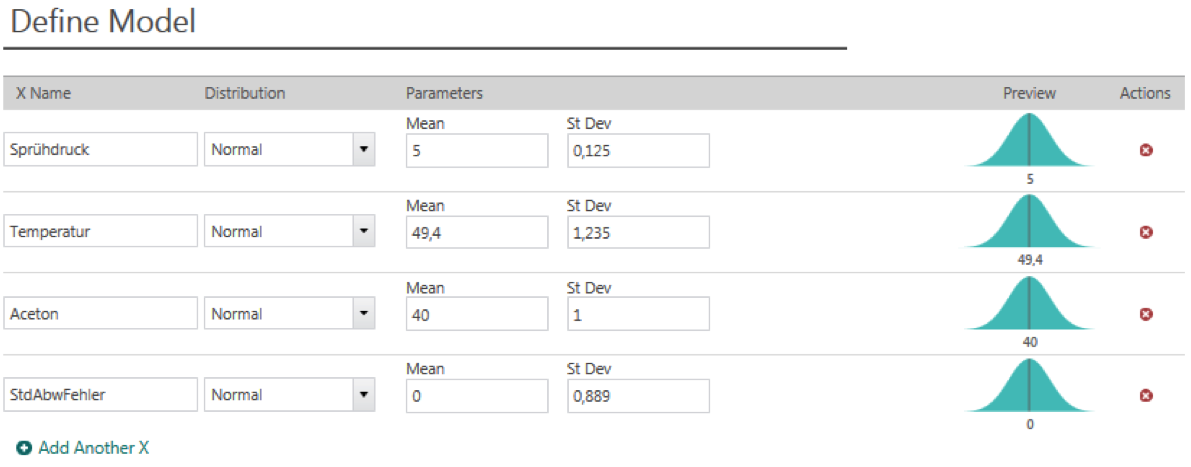Expand the StdAbwFehler distribution dropdown
Screen dimensions: 1191x467
pos(364,395)
